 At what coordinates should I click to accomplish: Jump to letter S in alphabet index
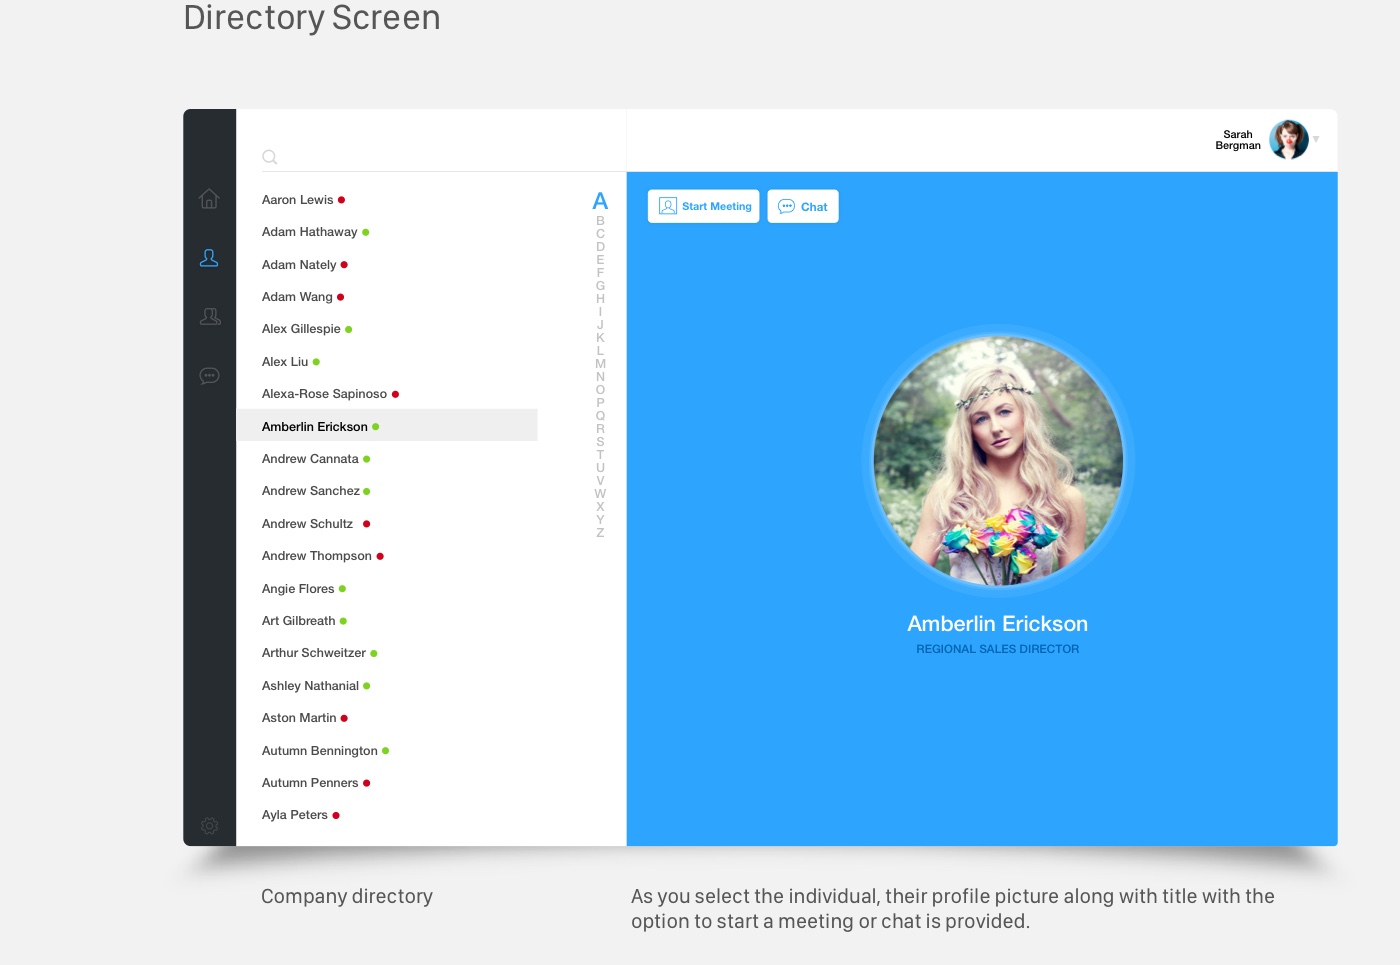[600, 442]
